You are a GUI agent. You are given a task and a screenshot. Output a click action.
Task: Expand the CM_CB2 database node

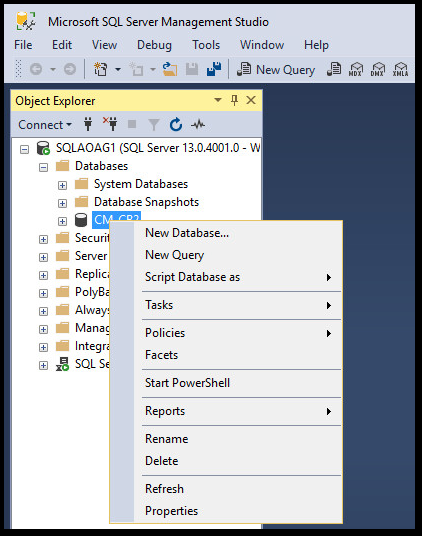[62, 221]
